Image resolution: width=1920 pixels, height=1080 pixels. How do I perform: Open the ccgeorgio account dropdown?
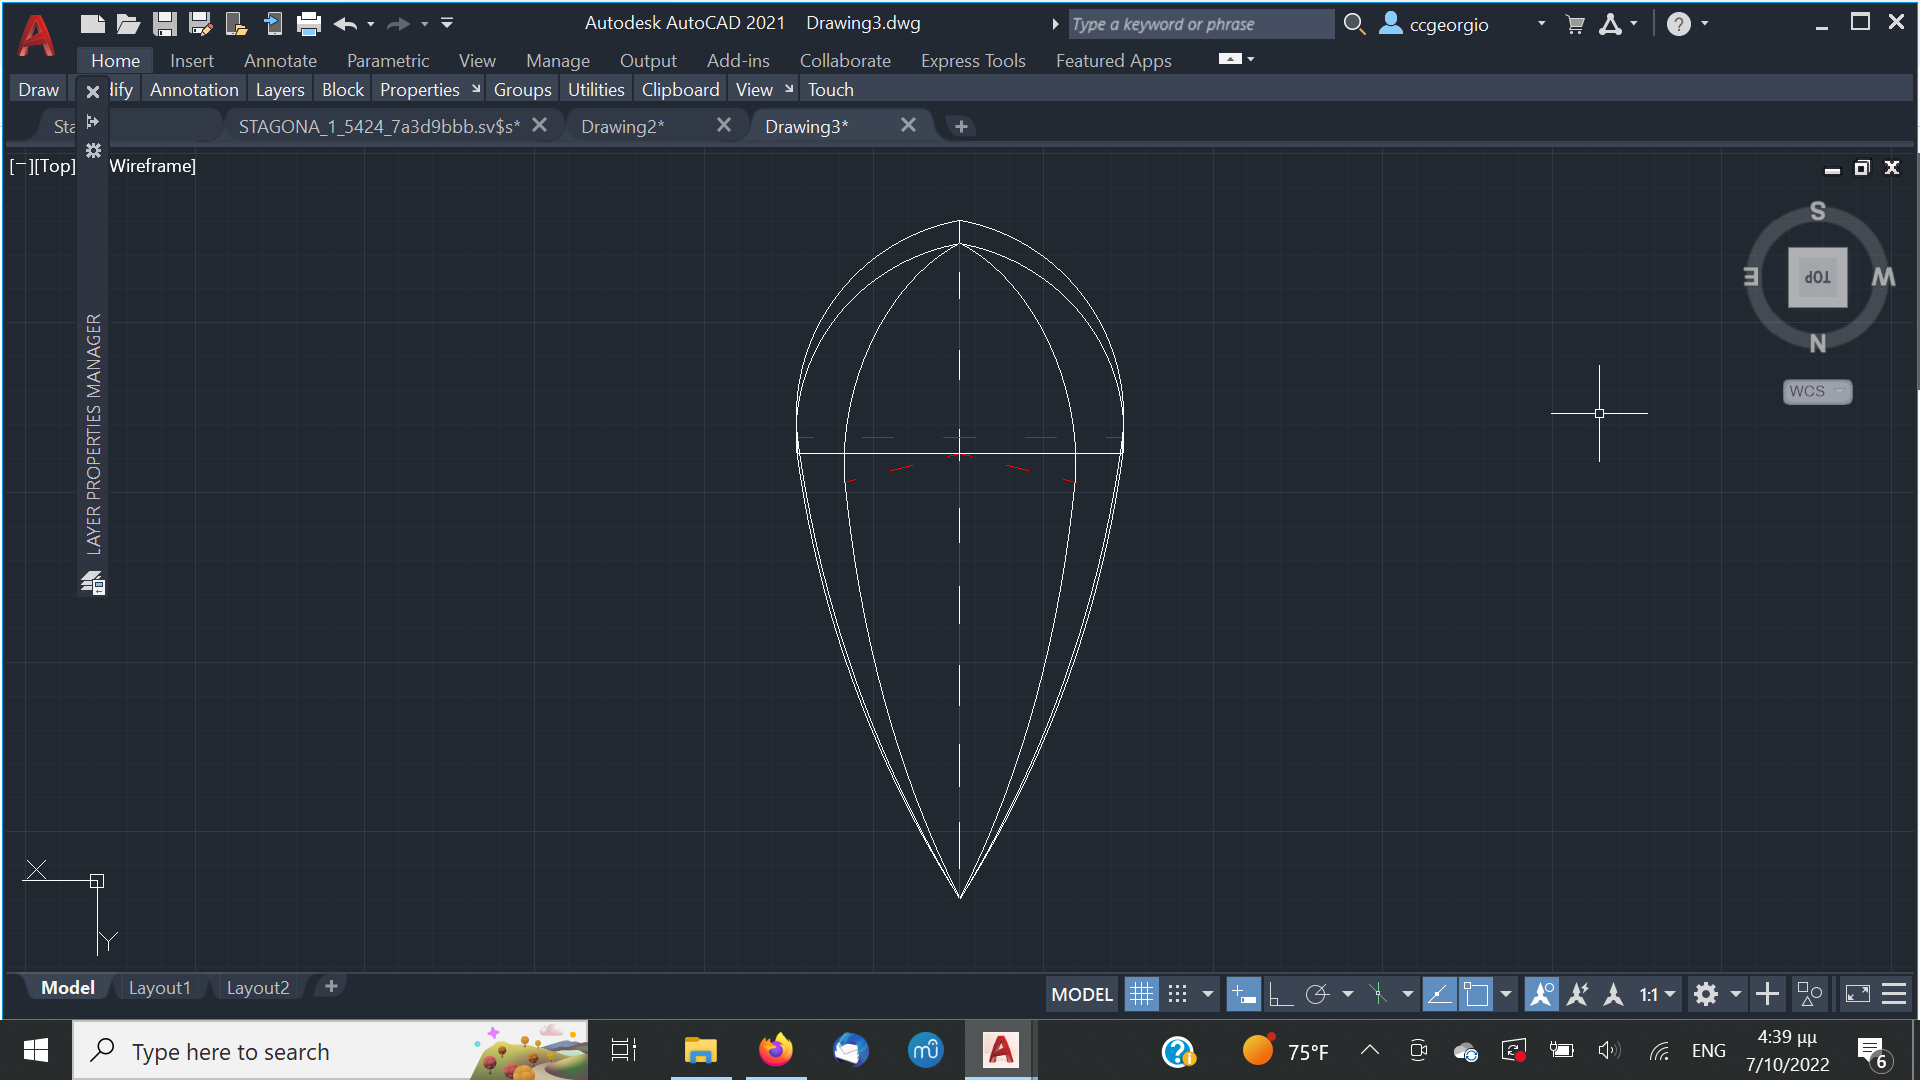pyautogui.click(x=1541, y=24)
